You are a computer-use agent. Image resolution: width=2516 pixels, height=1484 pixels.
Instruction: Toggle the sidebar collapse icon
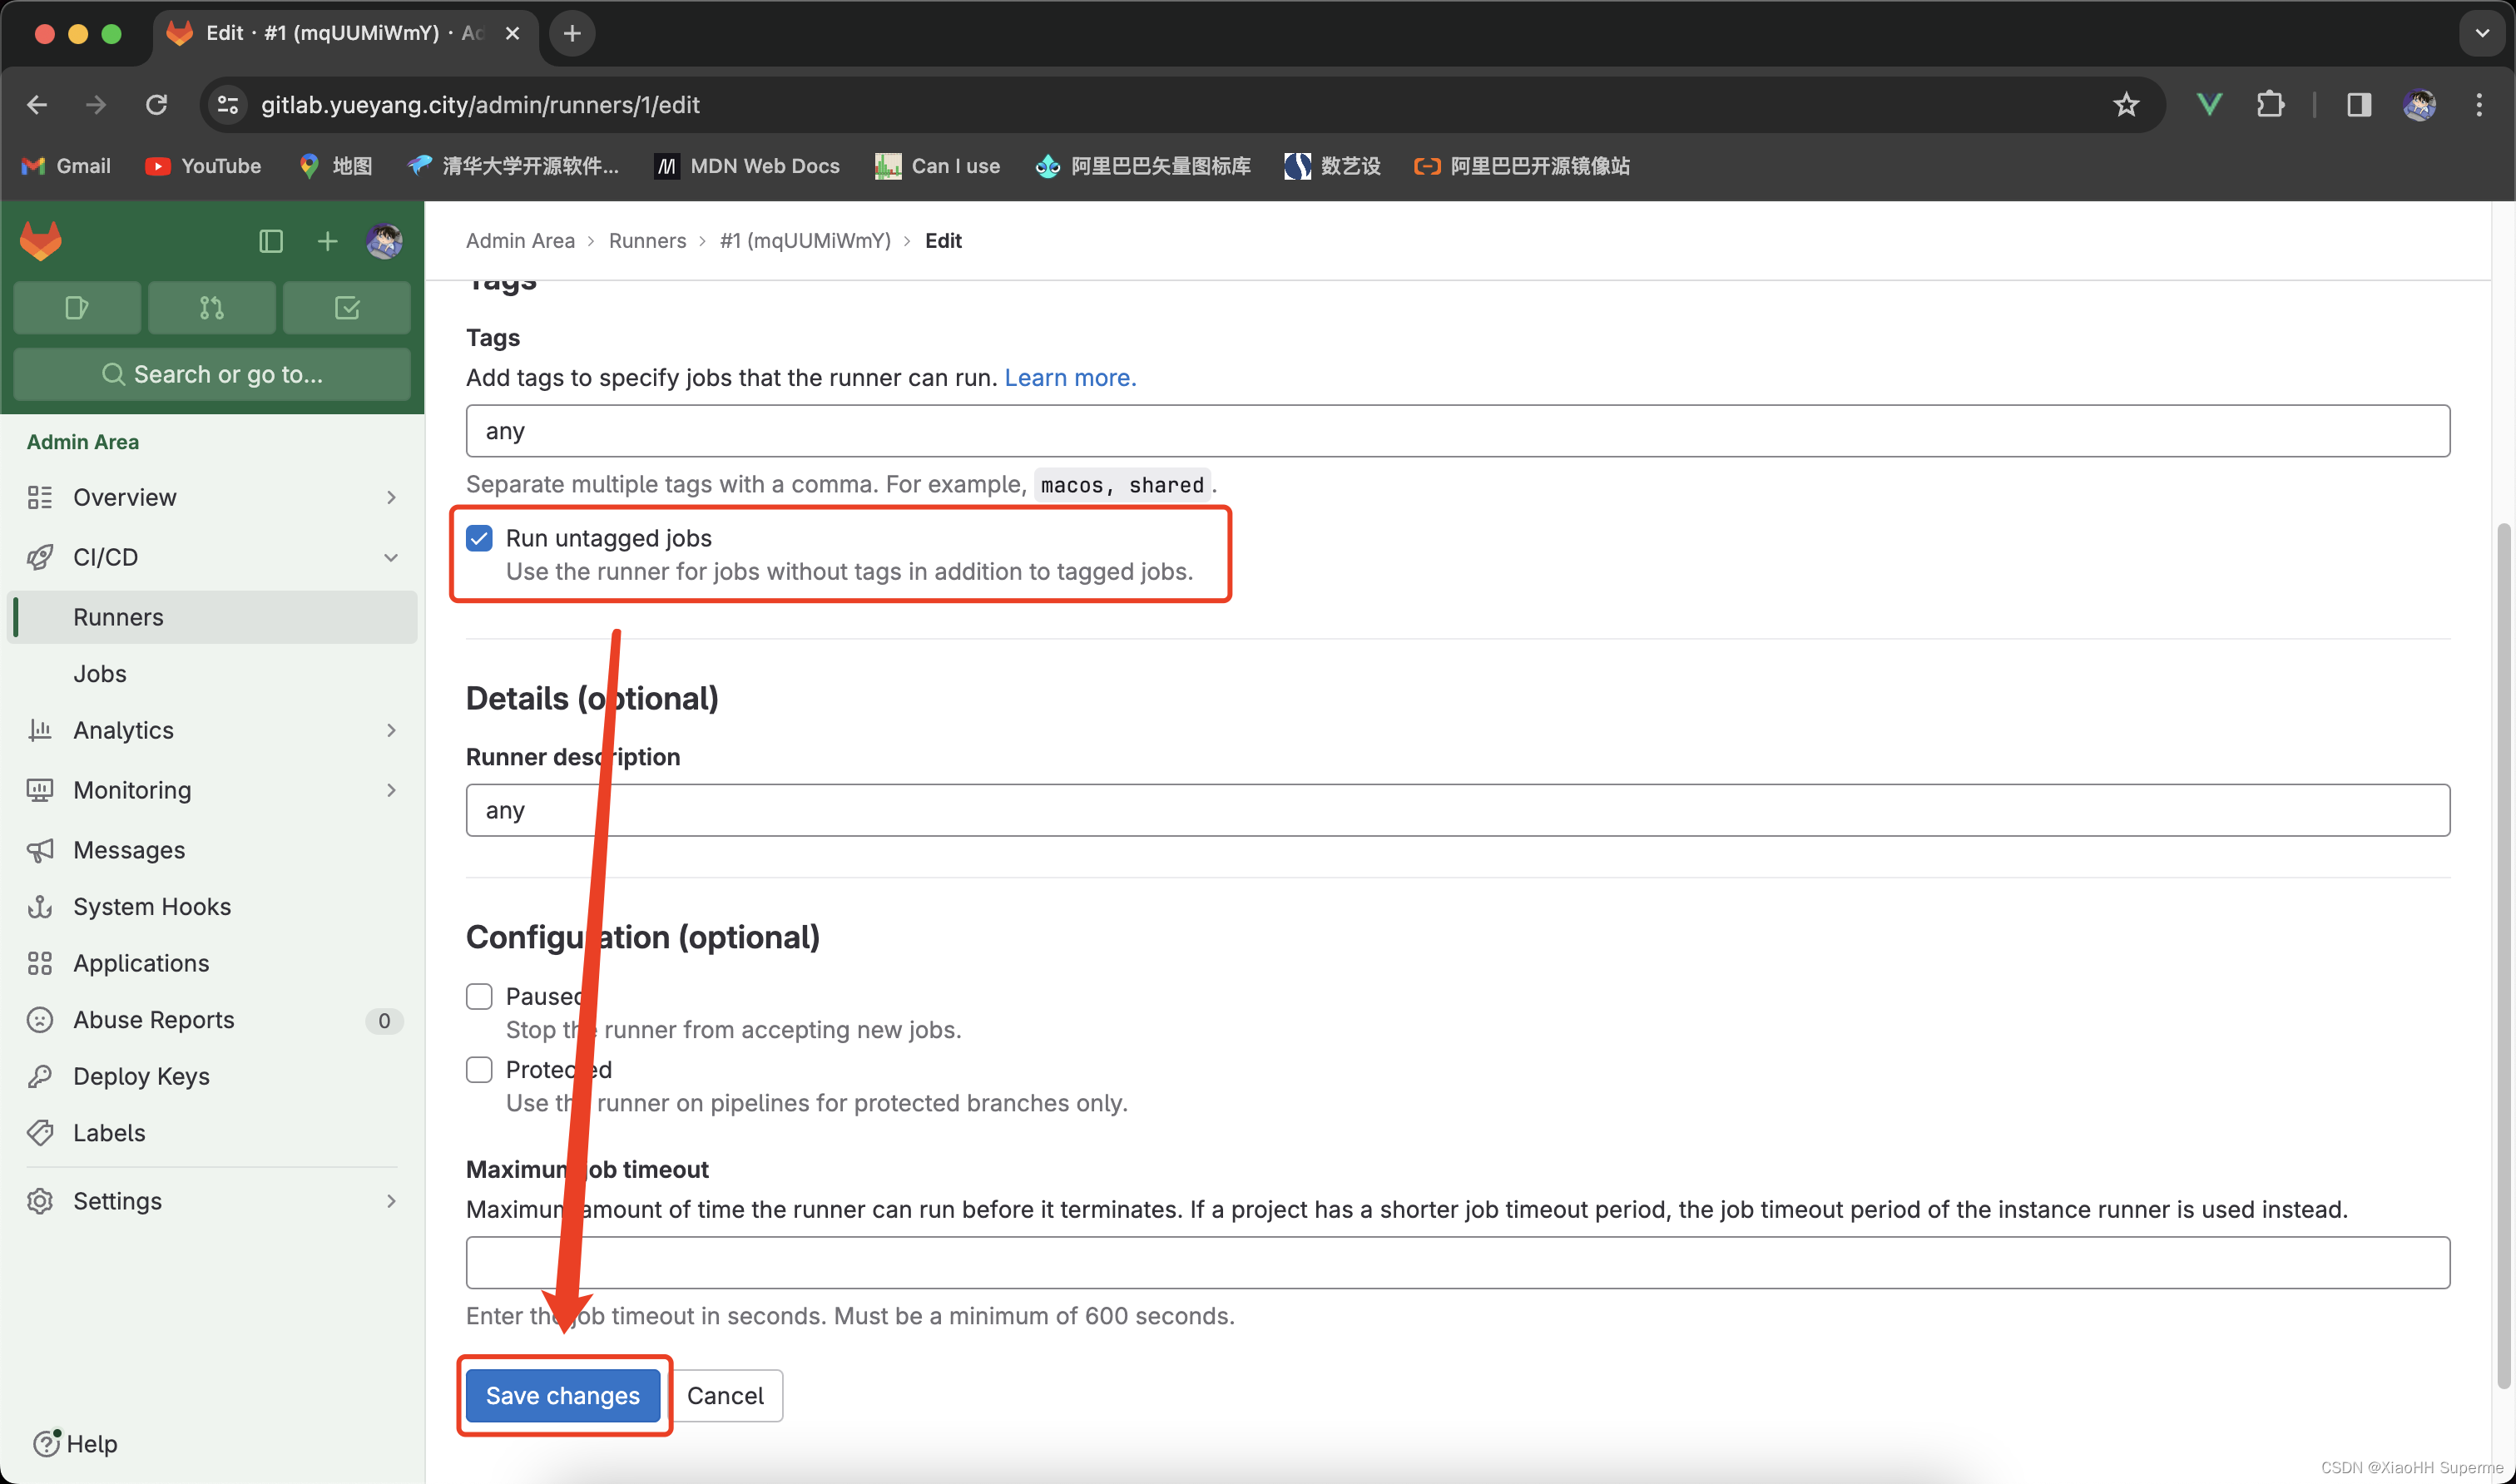tap(271, 241)
